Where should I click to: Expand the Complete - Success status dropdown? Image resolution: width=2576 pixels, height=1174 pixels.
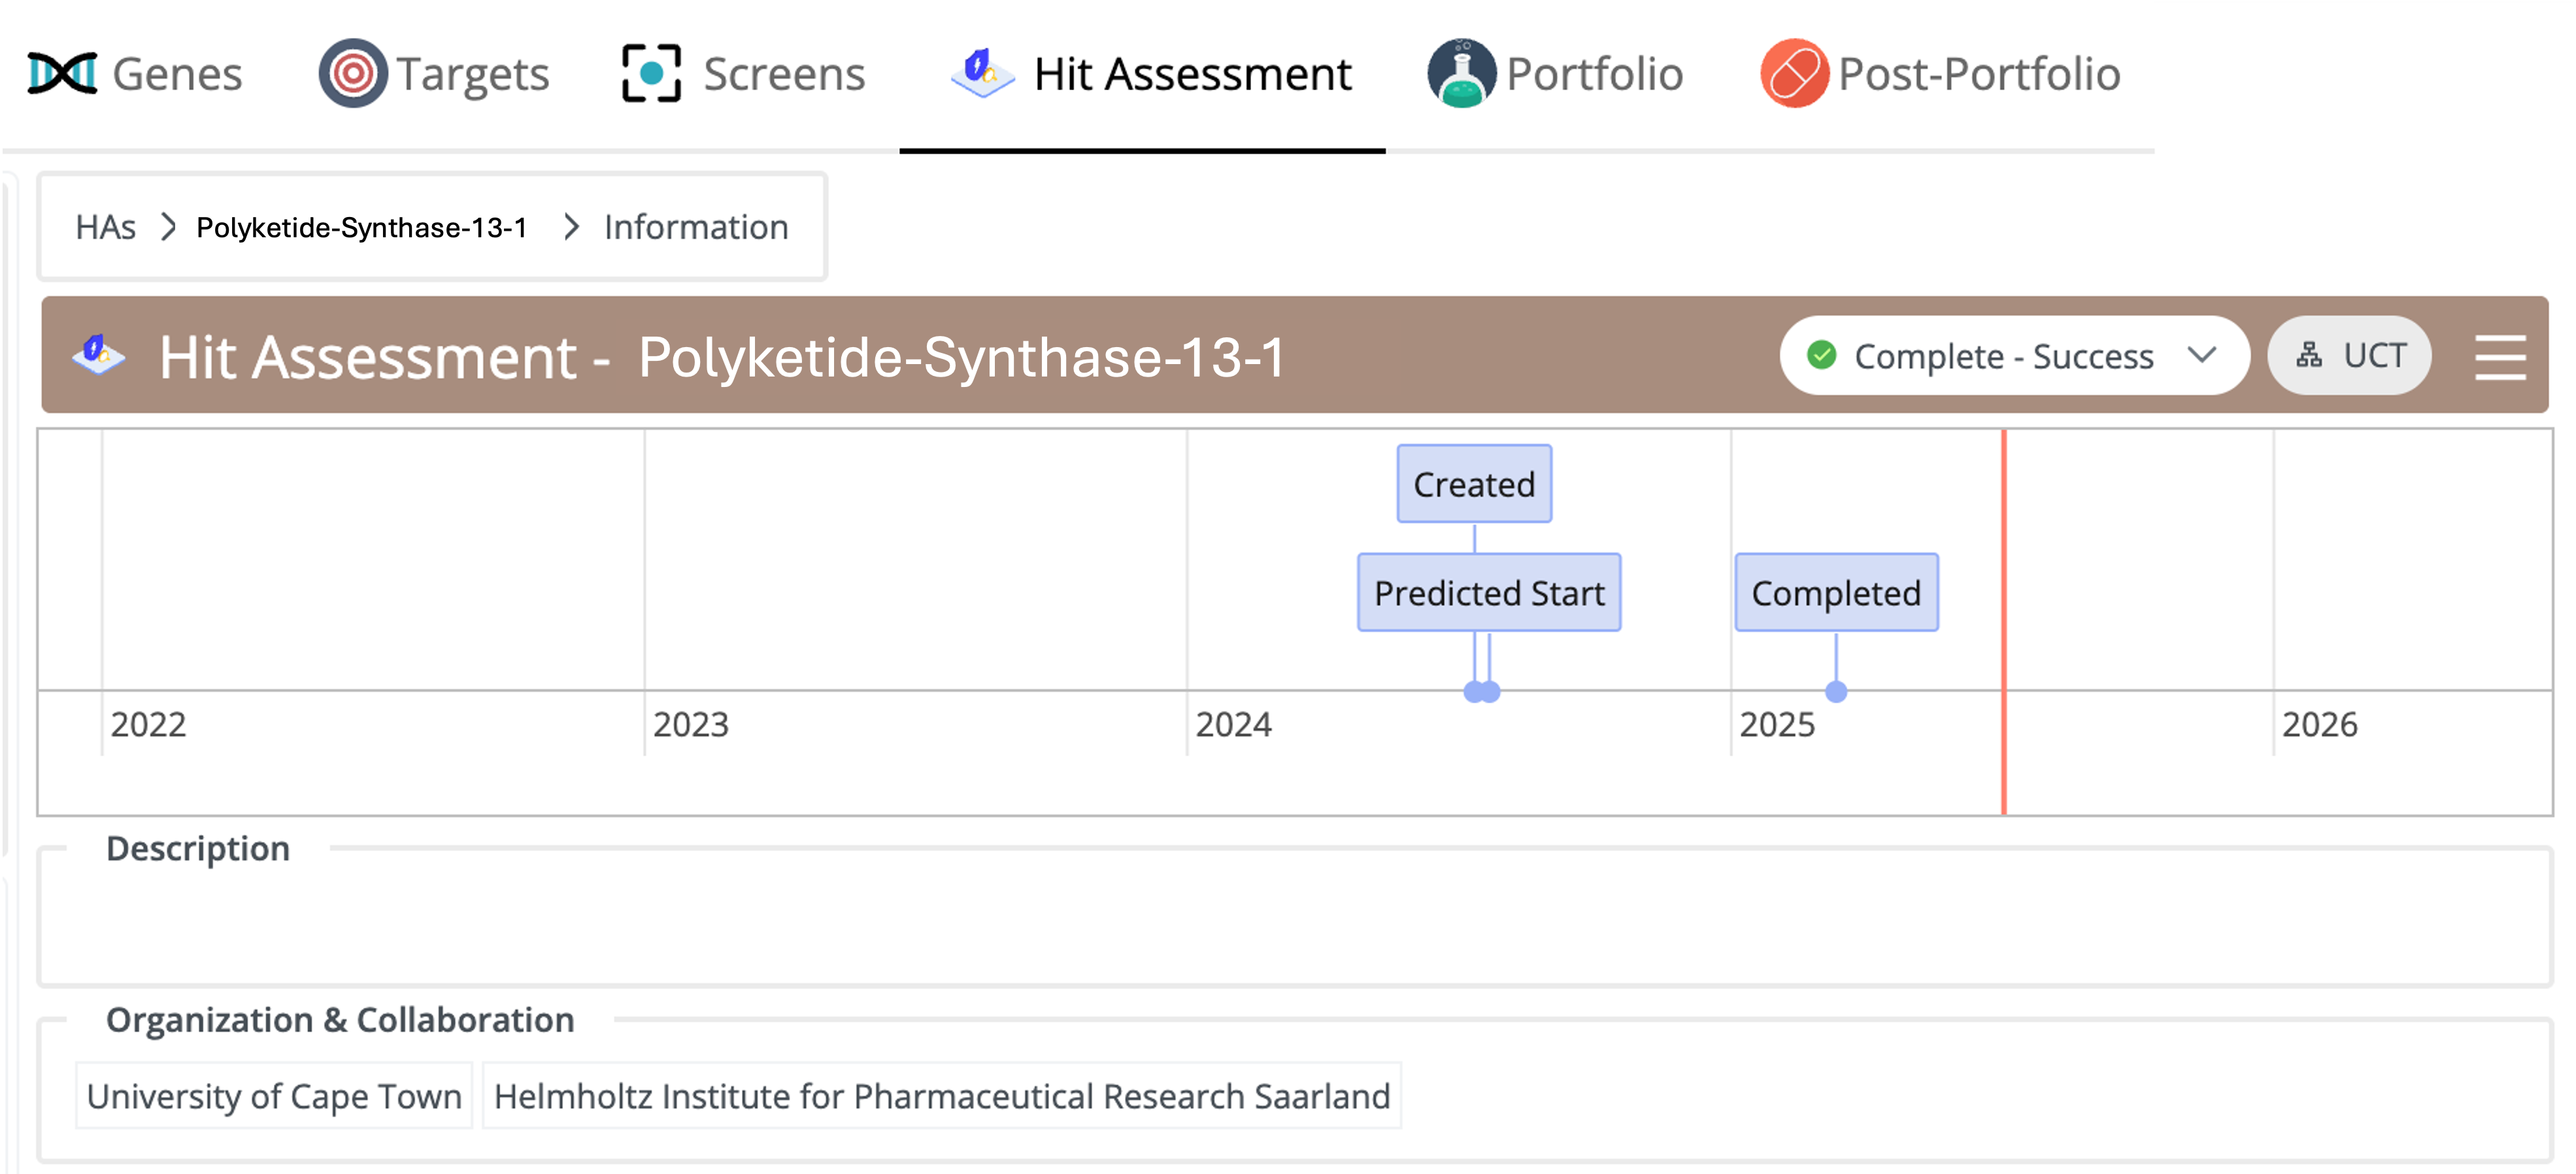2014,355
